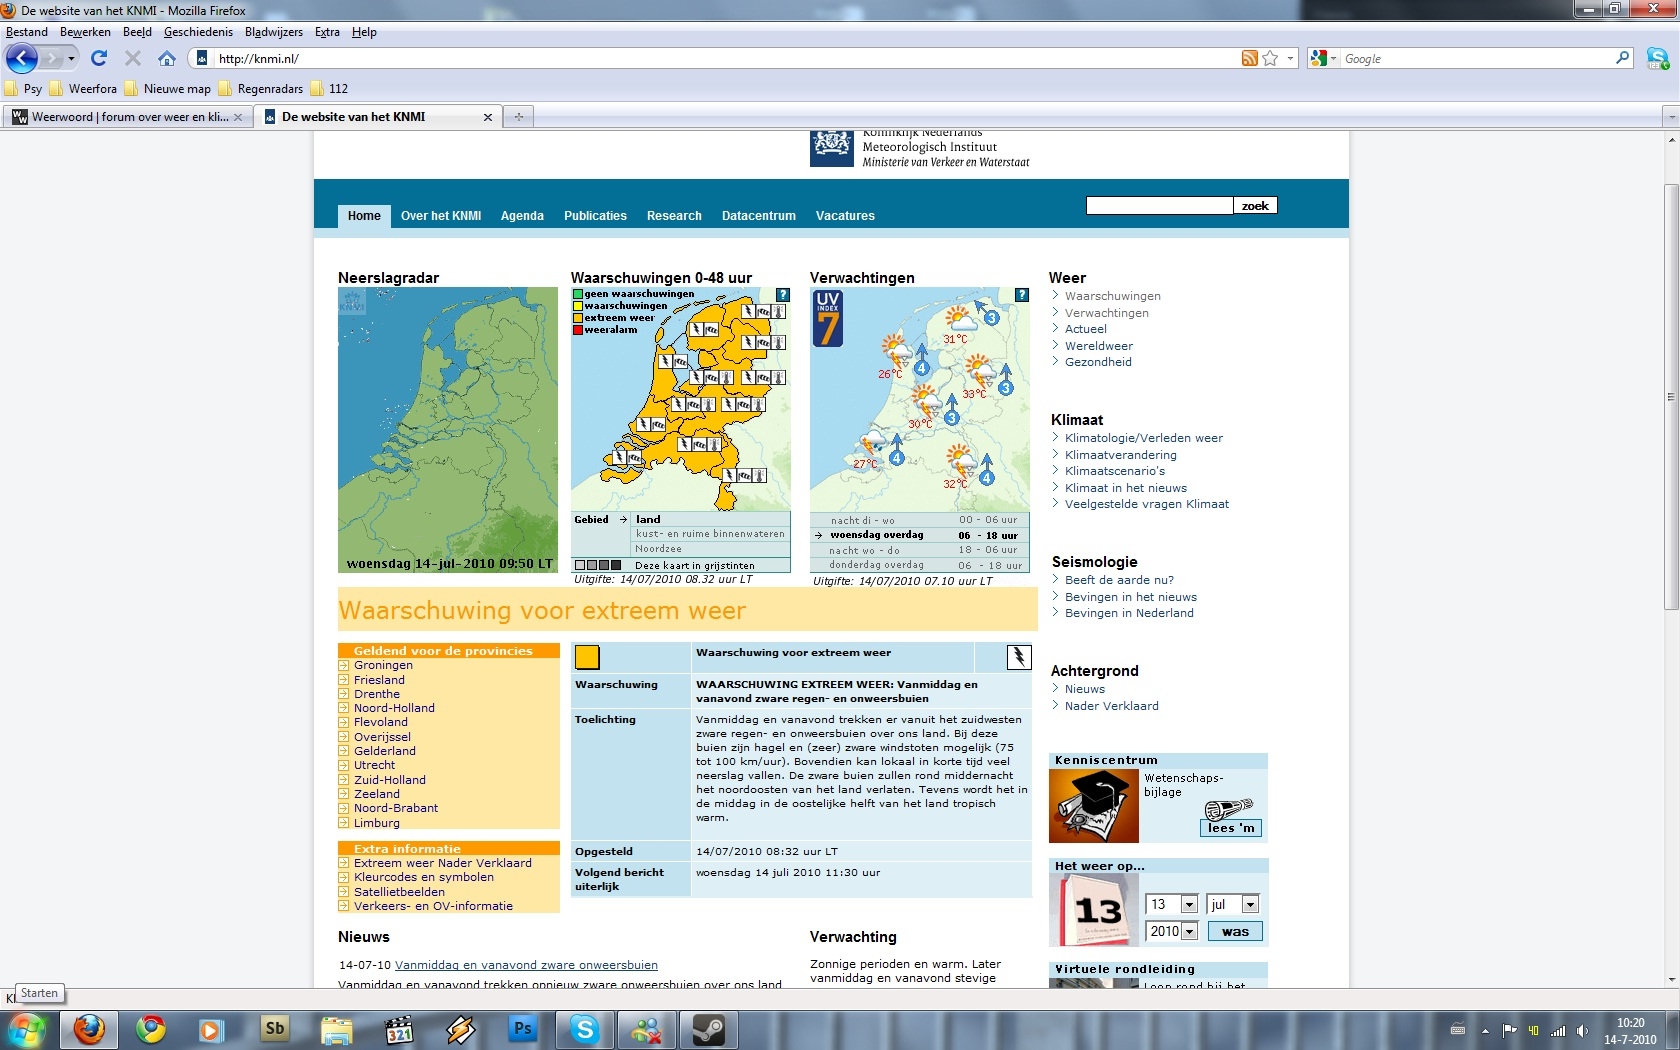Click the volume speaker in system tray

pyautogui.click(x=1582, y=1031)
